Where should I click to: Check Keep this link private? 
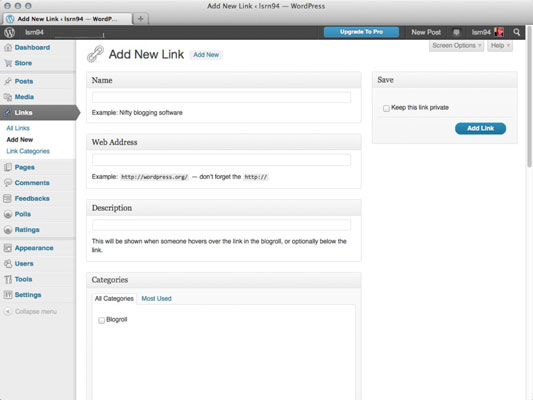(x=386, y=108)
